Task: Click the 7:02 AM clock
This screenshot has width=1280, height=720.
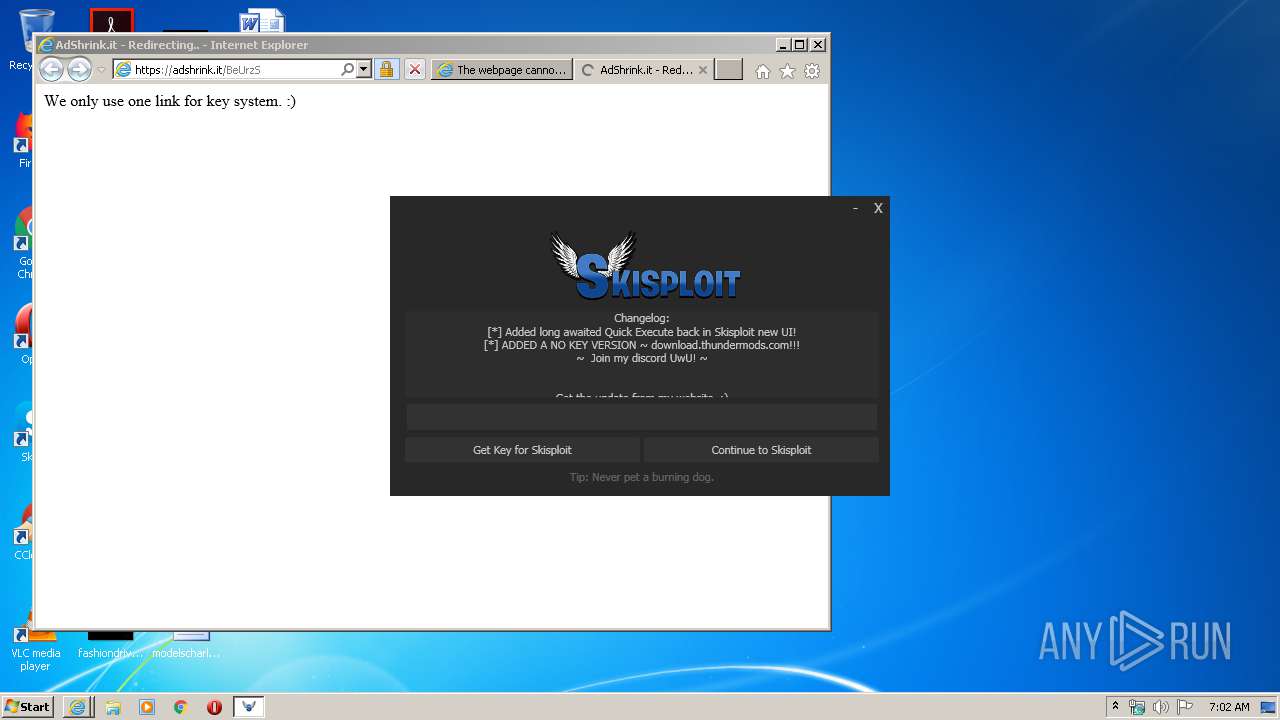Action: pos(1229,707)
